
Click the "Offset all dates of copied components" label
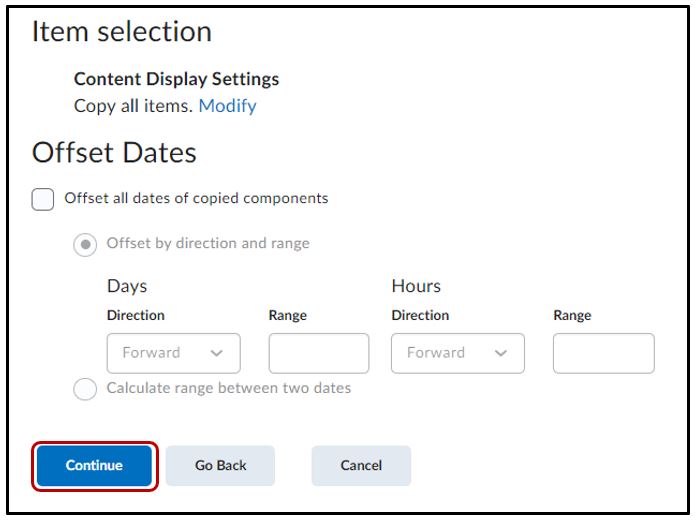click(x=196, y=198)
